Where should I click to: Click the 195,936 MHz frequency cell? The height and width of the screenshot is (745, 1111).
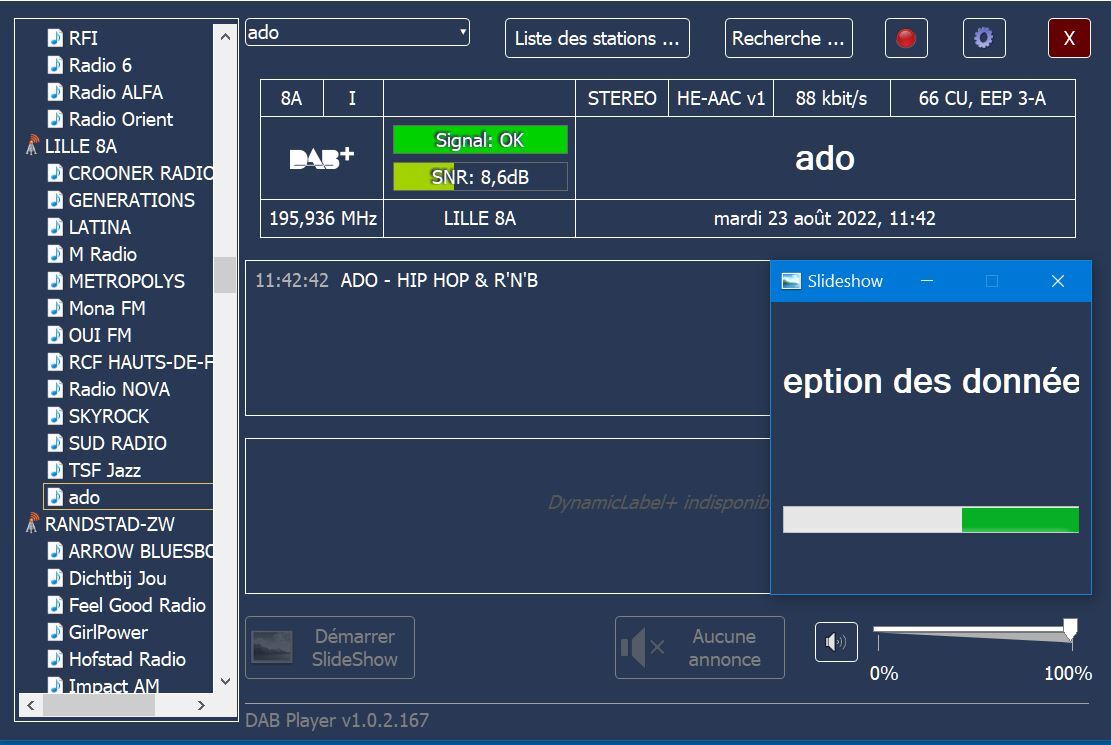tap(322, 218)
